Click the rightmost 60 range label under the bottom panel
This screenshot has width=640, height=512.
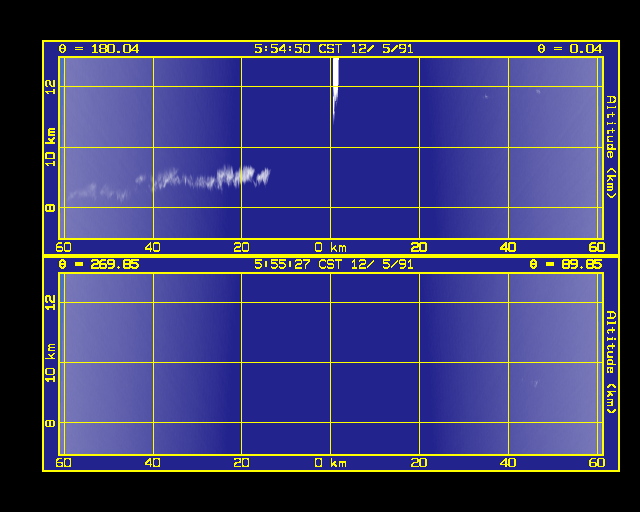[597, 463]
